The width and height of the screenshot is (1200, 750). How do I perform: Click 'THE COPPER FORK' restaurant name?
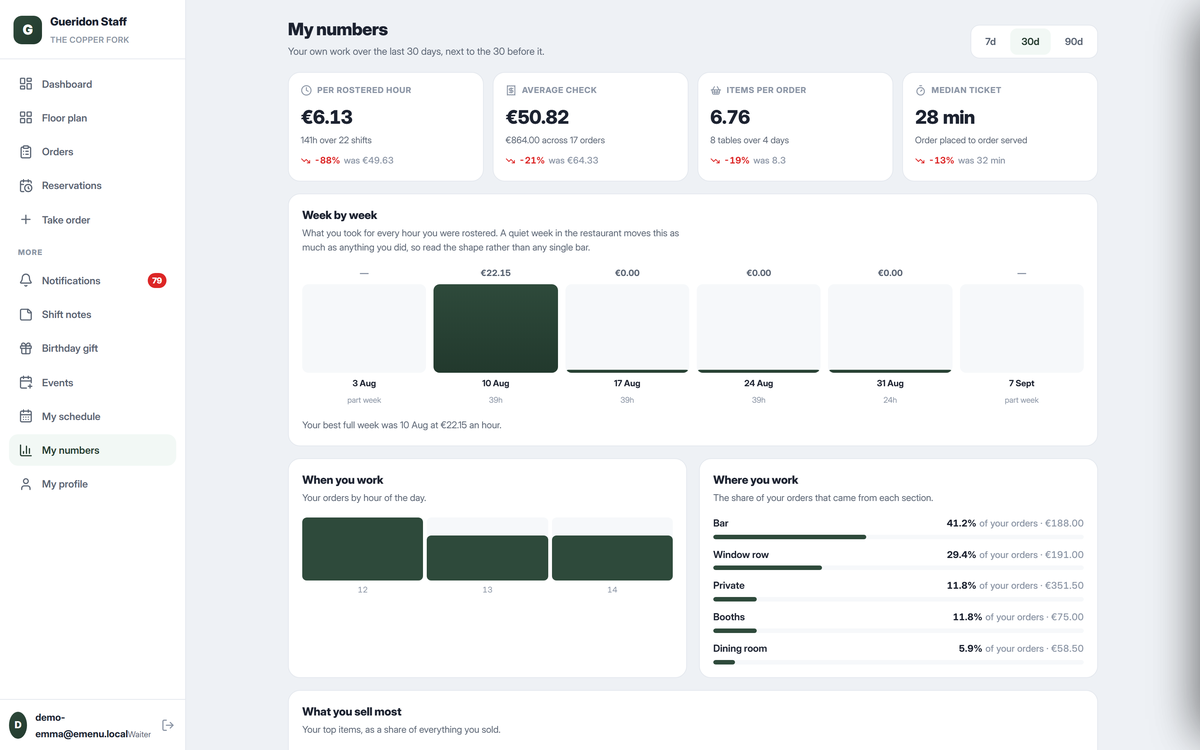[89, 40]
